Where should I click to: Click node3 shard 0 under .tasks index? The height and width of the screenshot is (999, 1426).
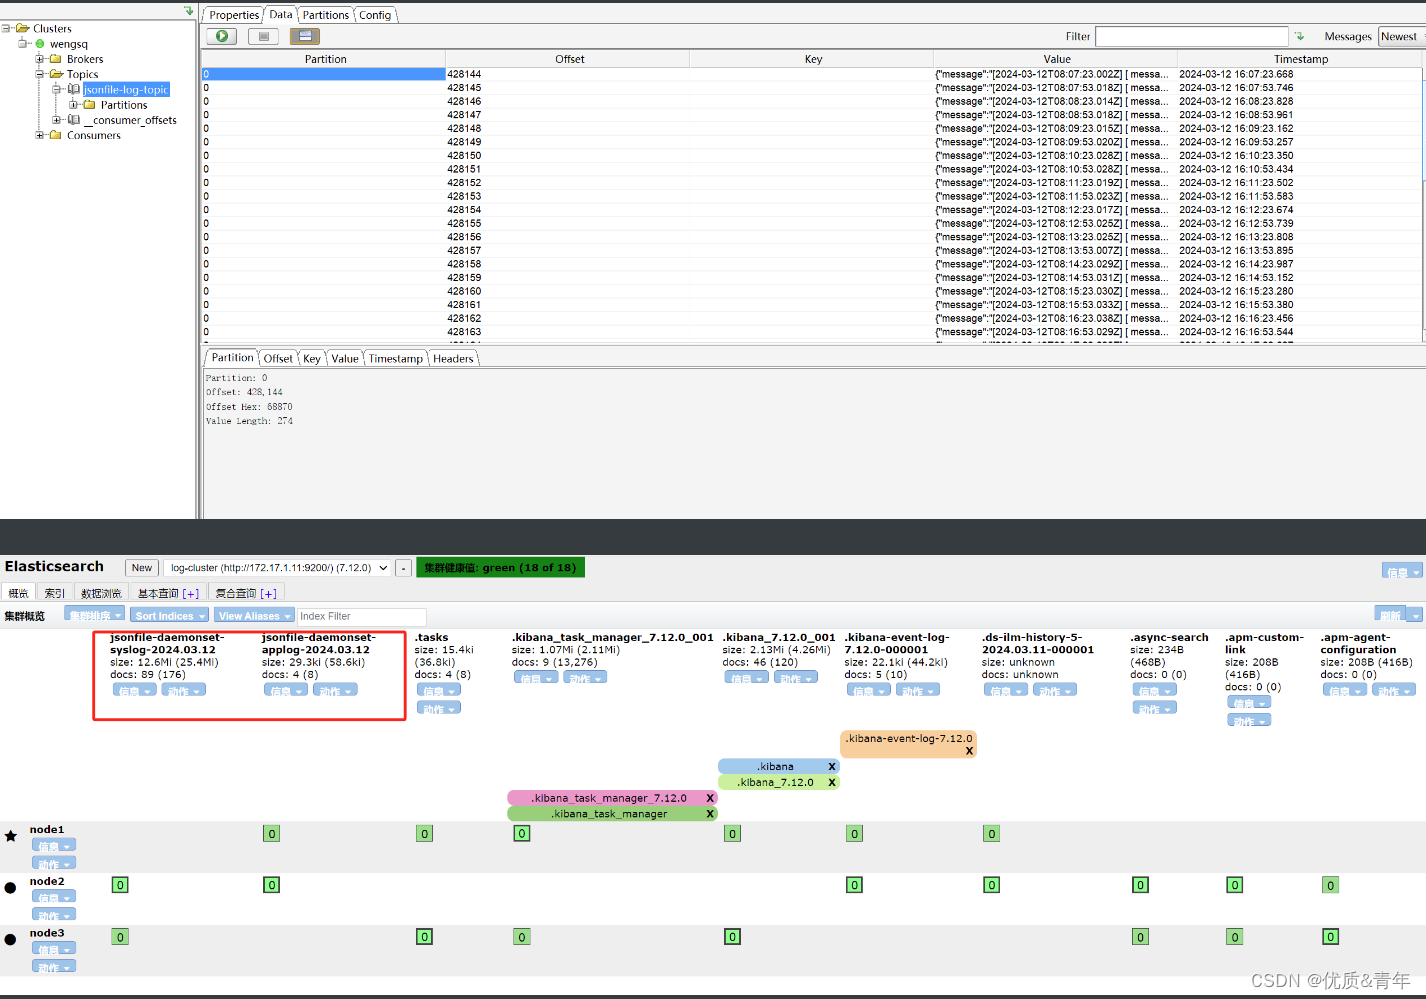click(424, 937)
